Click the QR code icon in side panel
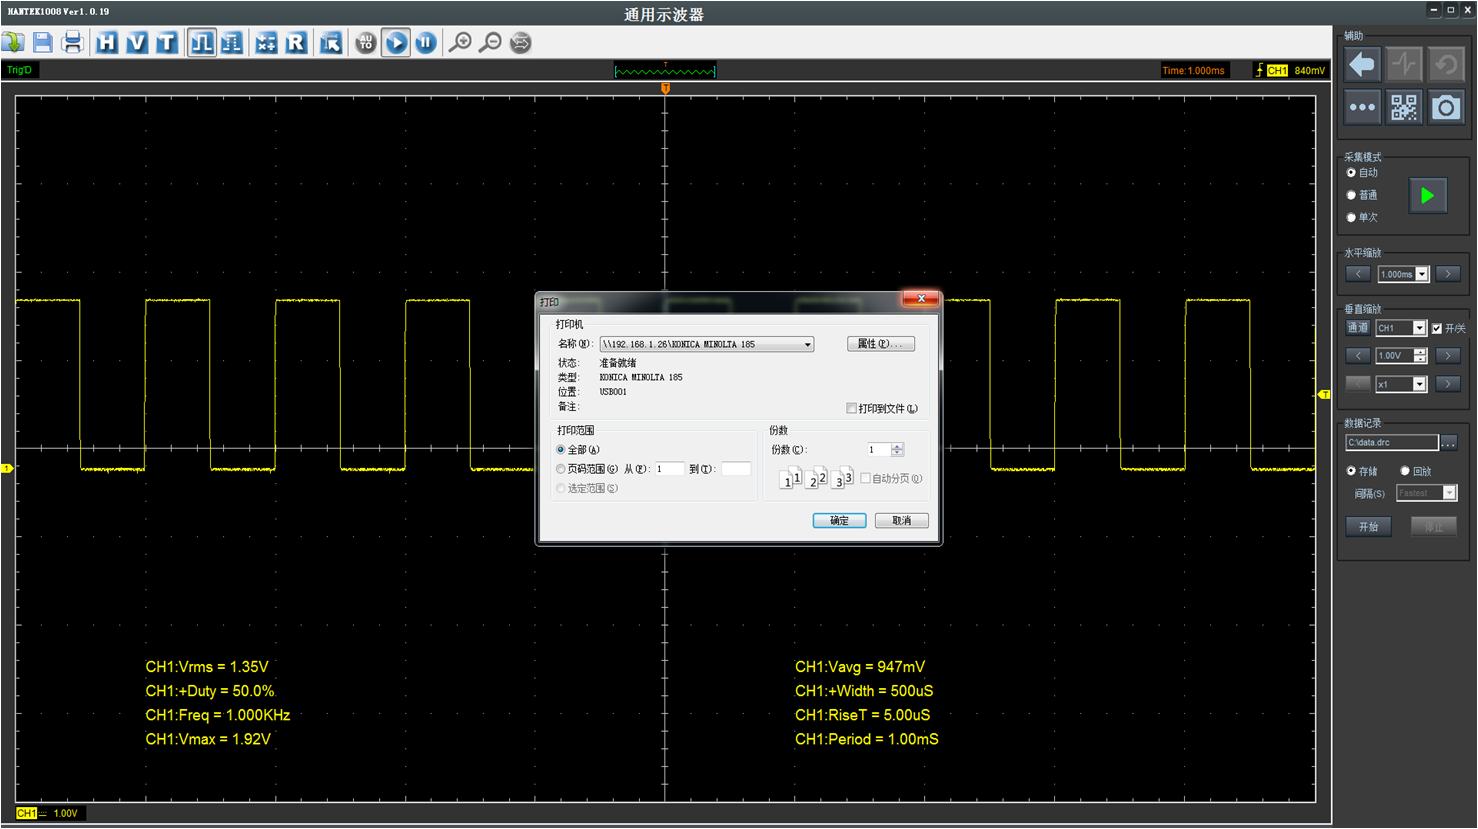The height and width of the screenshot is (829, 1478). [x=1404, y=107]
